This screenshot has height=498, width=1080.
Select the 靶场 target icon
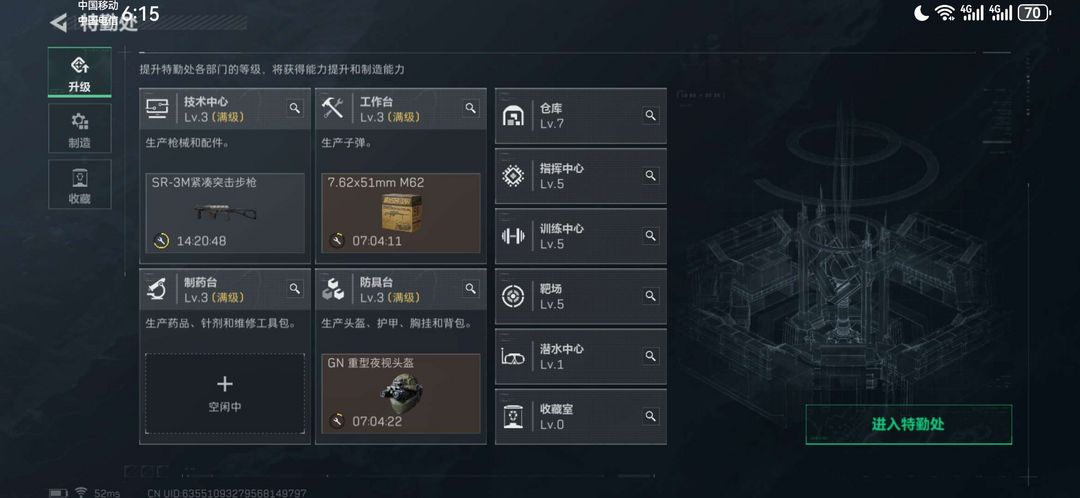[513, 296]
